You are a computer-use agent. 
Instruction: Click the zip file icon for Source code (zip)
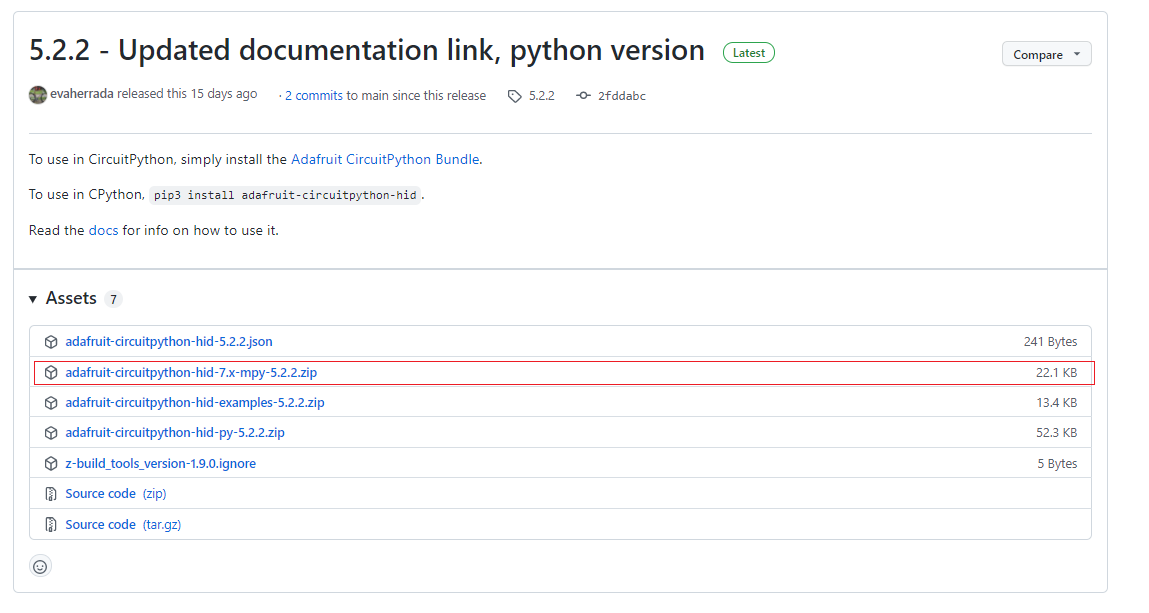pos(51,494)
